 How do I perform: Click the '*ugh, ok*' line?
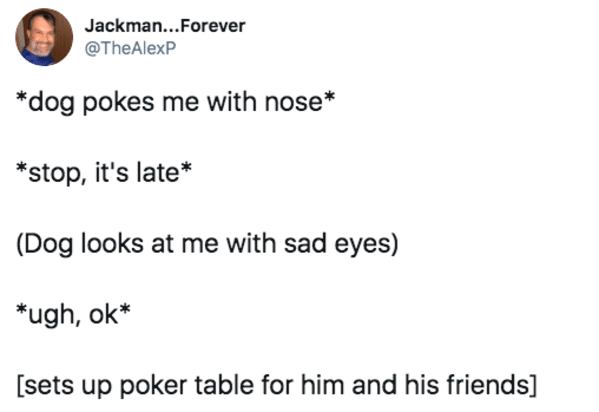click(x=73, y=315)
